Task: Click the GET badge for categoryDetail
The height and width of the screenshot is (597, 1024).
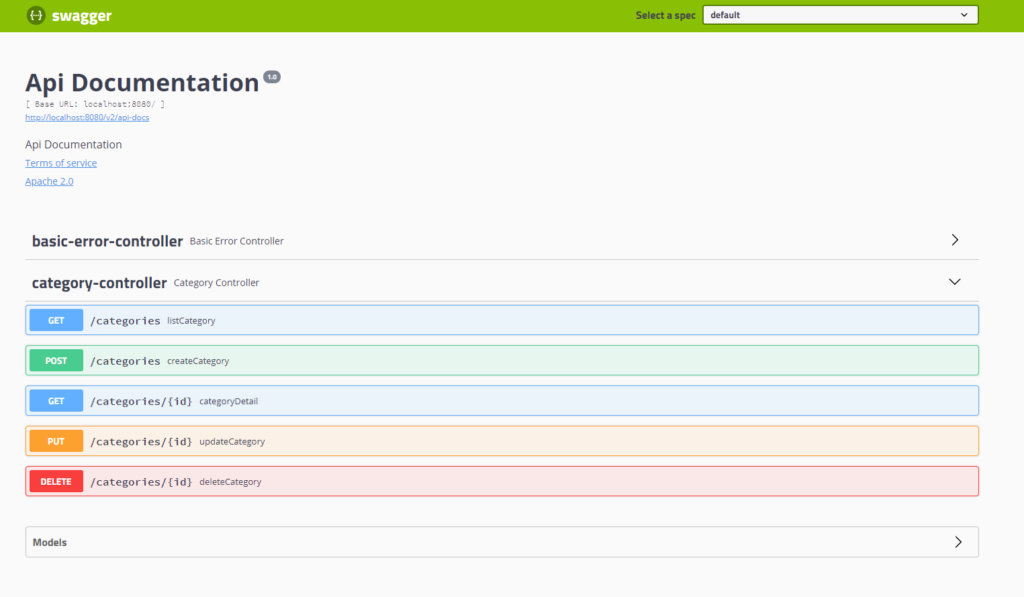Action: [56, 401]
